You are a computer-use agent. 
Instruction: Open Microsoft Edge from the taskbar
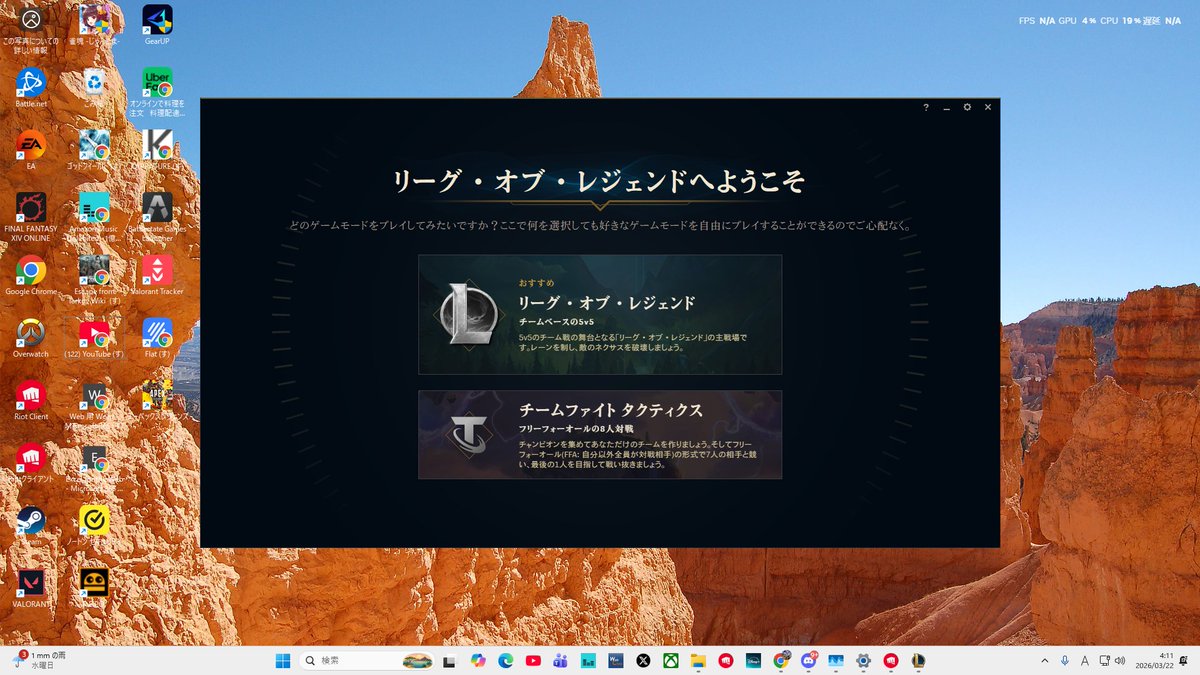(505, 660)
